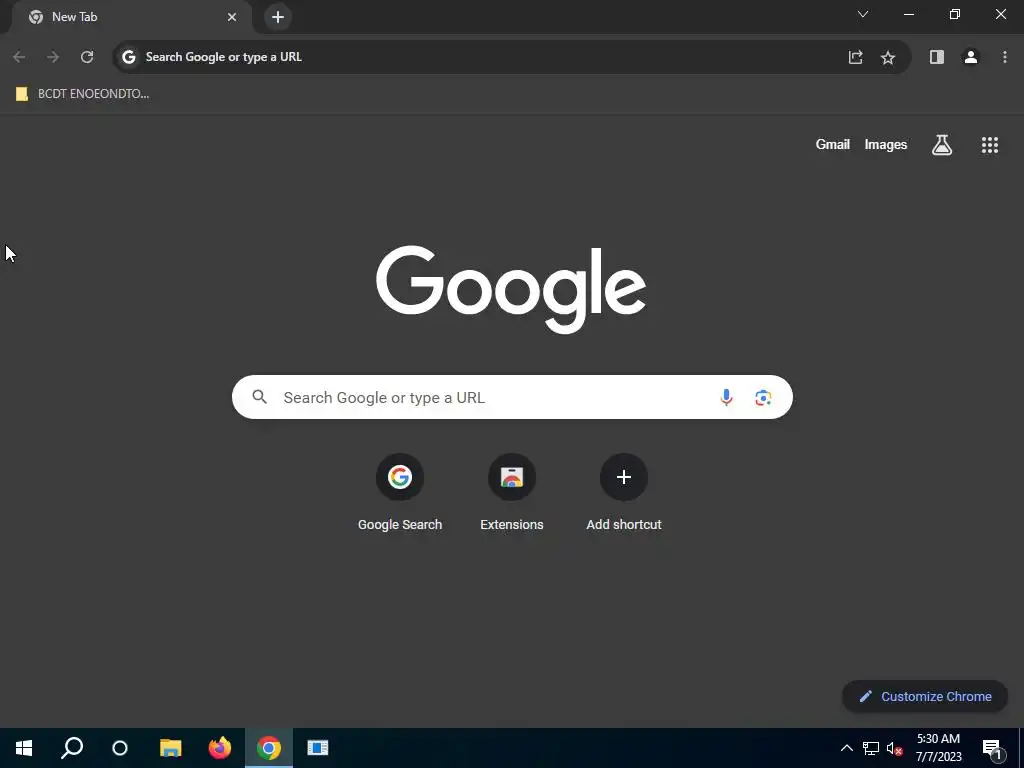1024x768 pixels.
Task: Open the Images link
Action: [x=886, y=145]
